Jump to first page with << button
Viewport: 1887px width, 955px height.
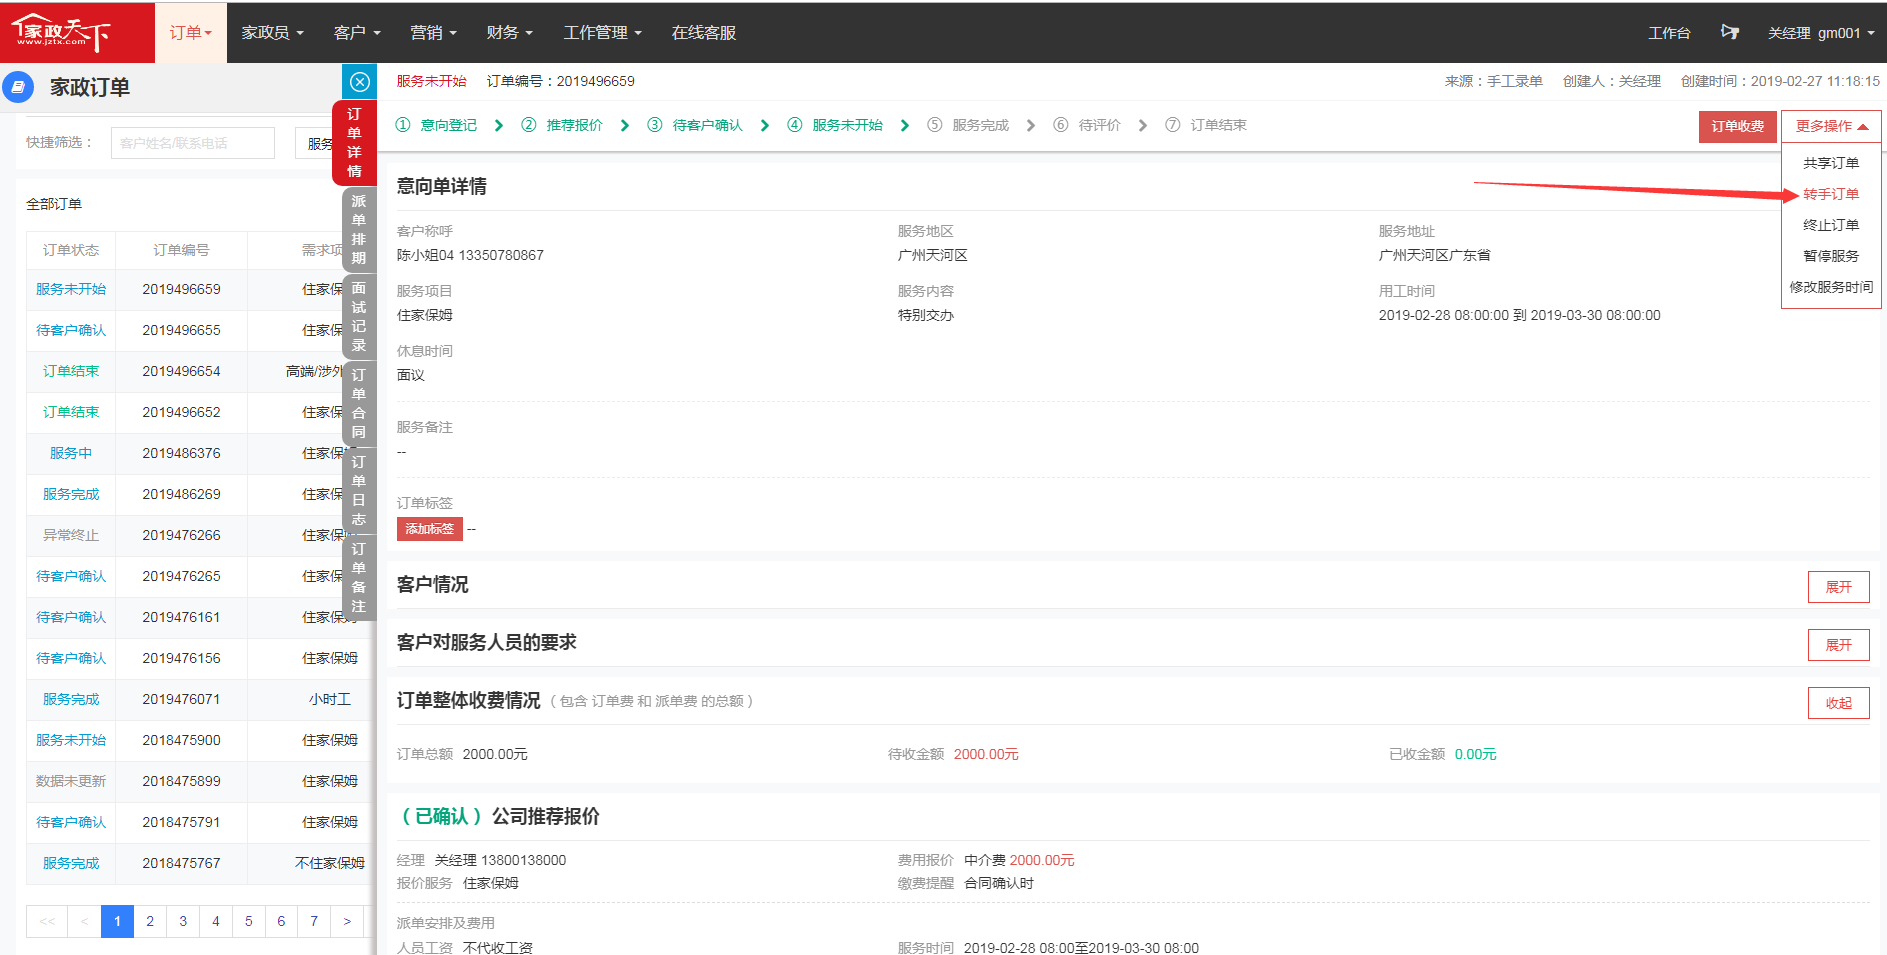point(47,921)
